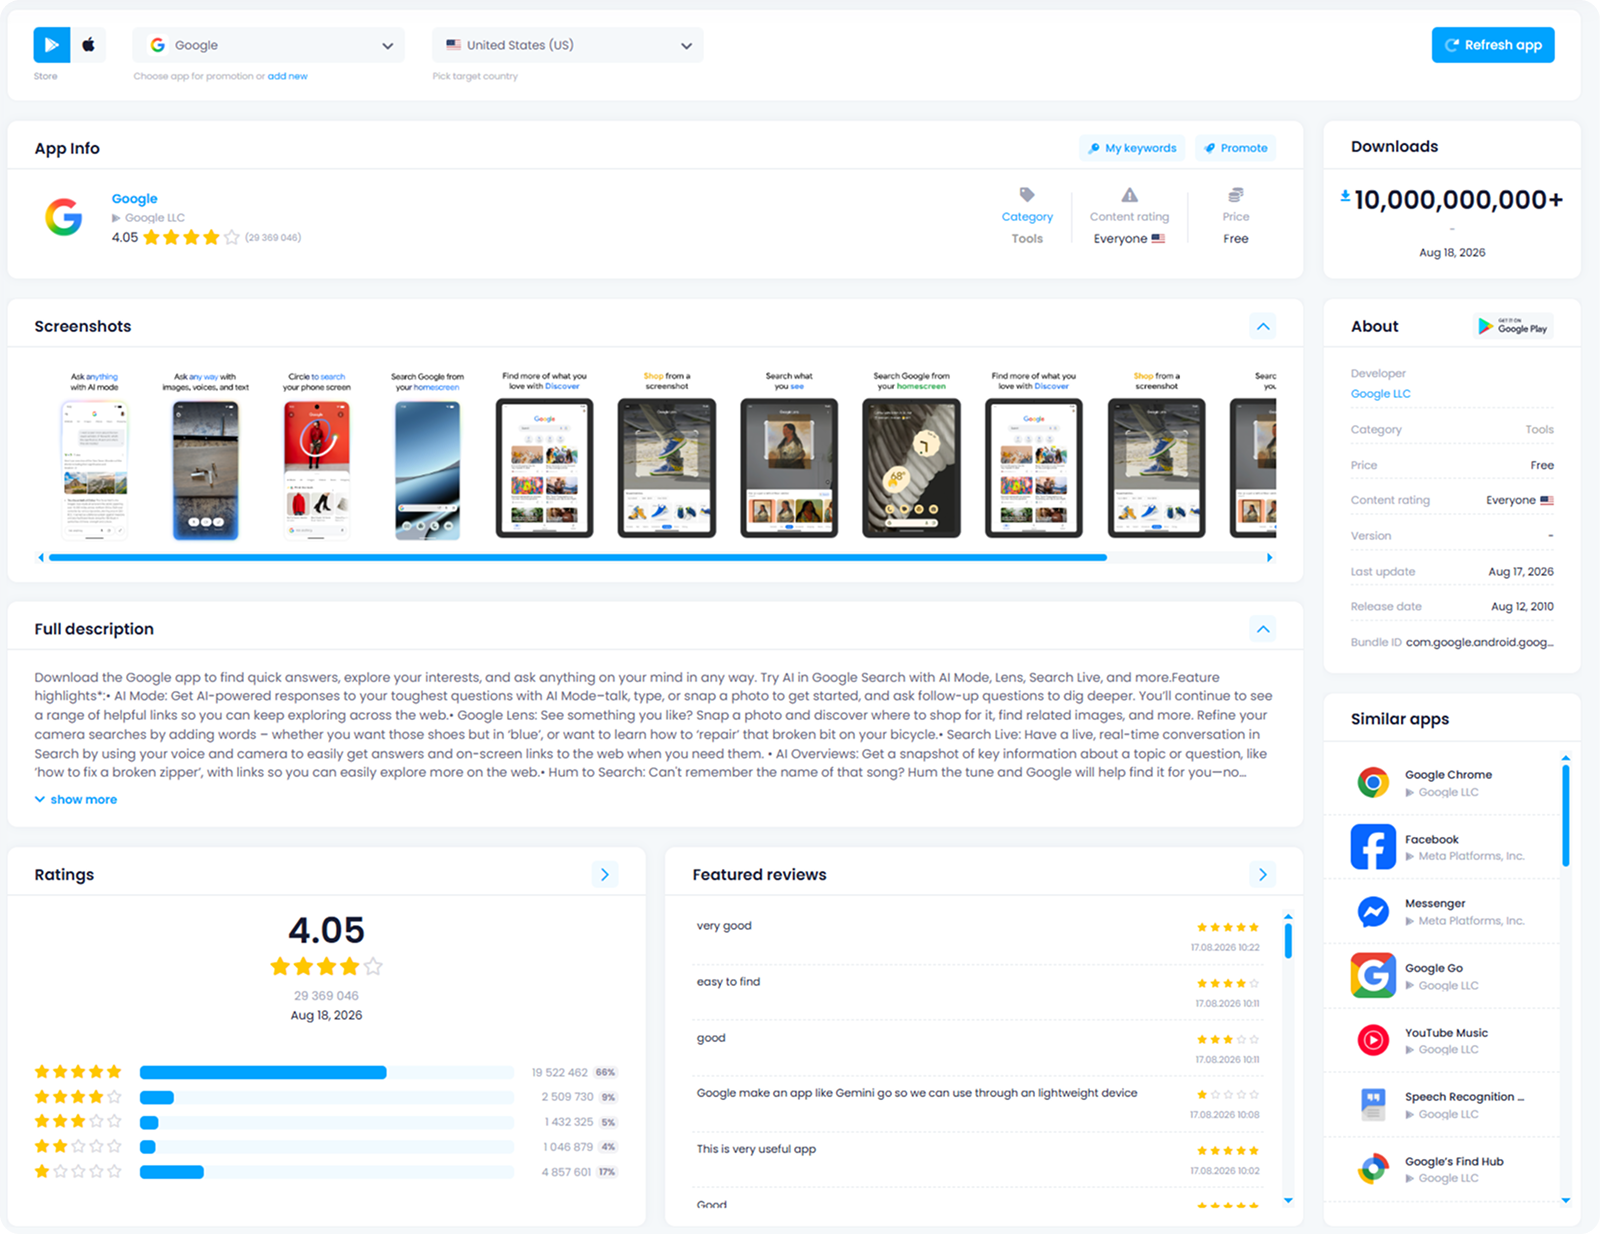Click the 19 522 462 five-star count
Viewport: 1600px width, 1234px height.
[560, 1072]
